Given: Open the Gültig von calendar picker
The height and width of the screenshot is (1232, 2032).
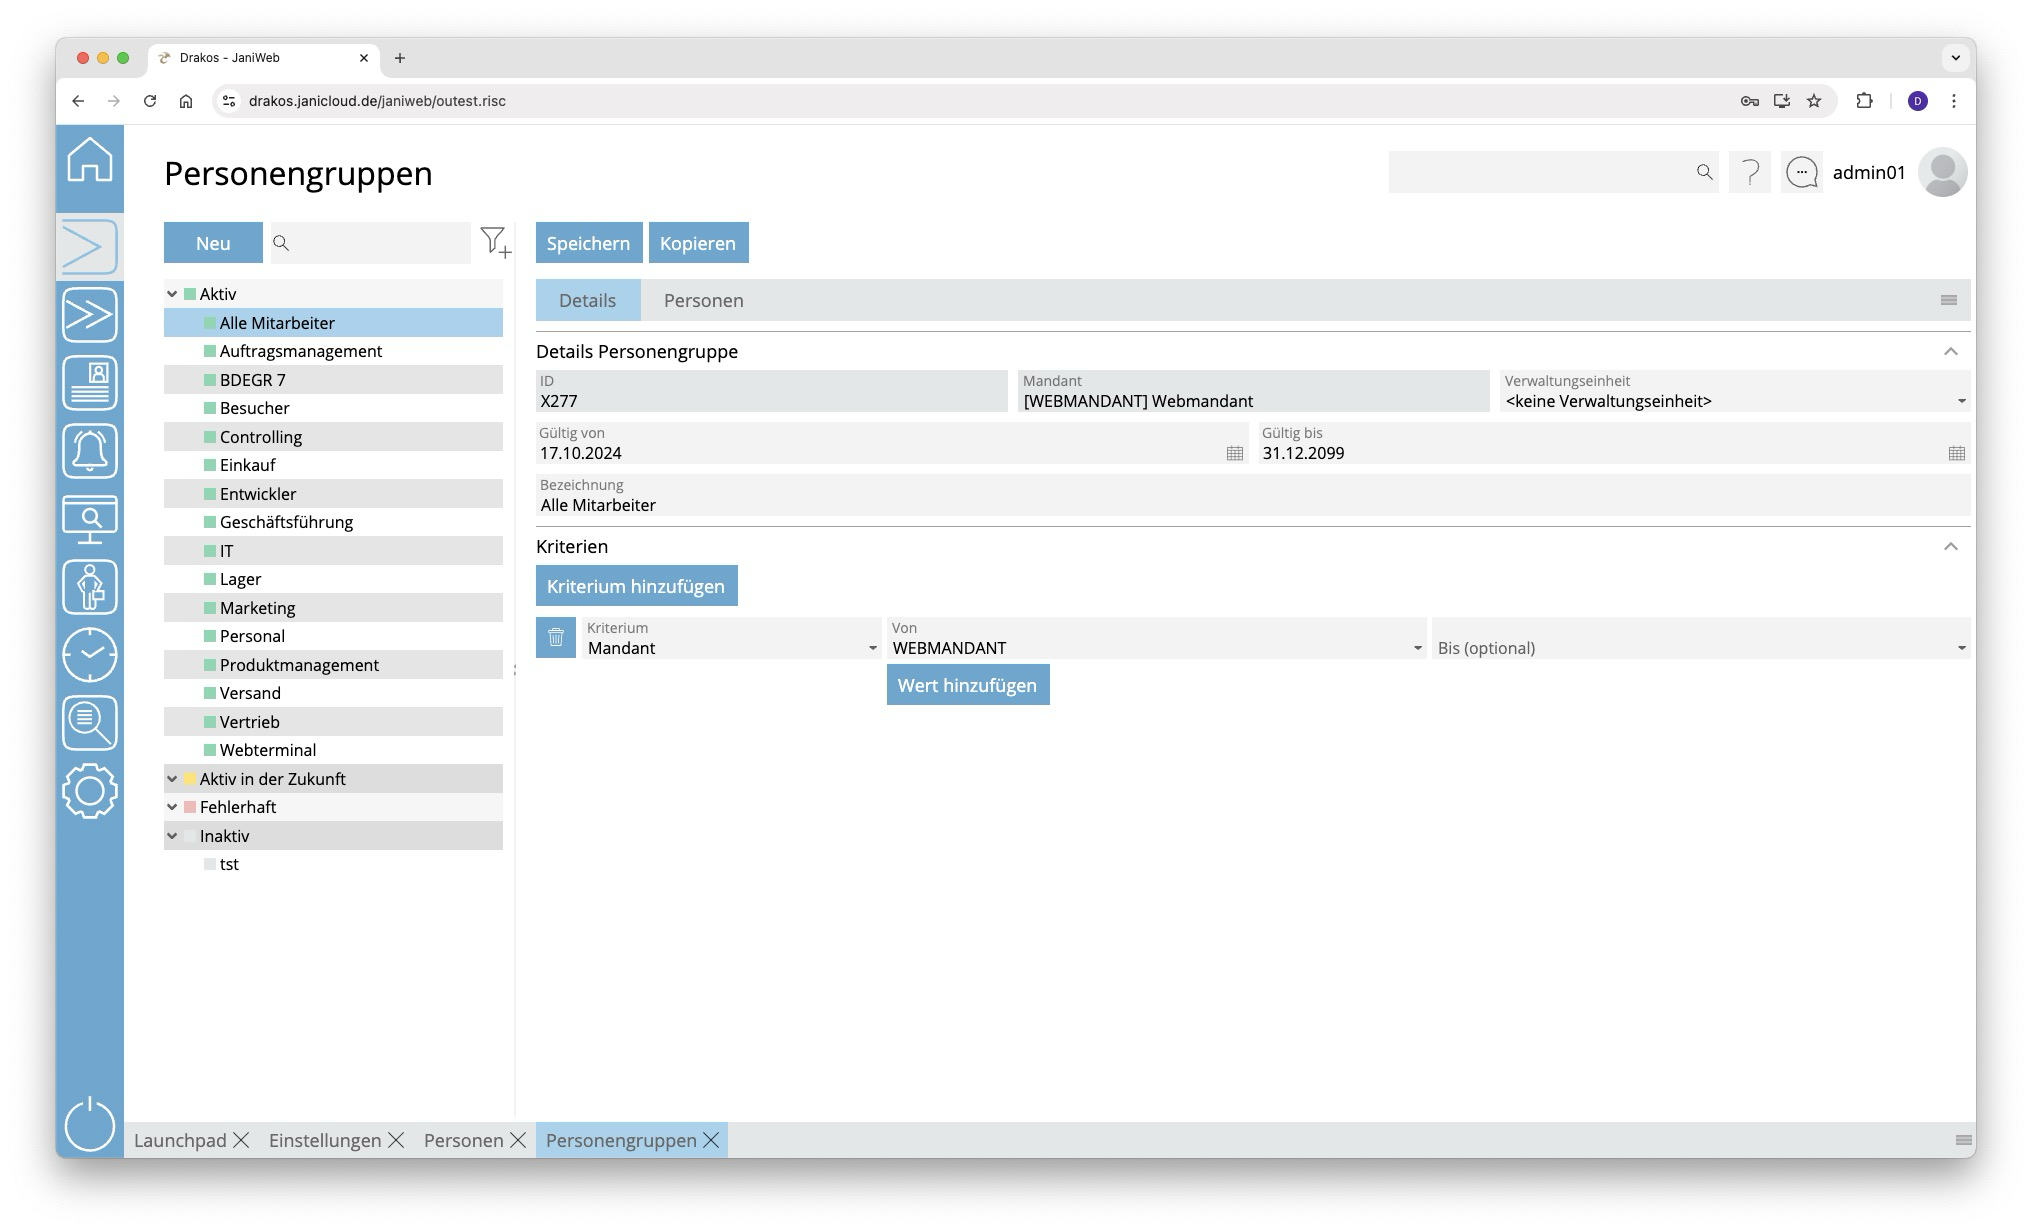Looking at the screenshot, I should (1235, 453).
